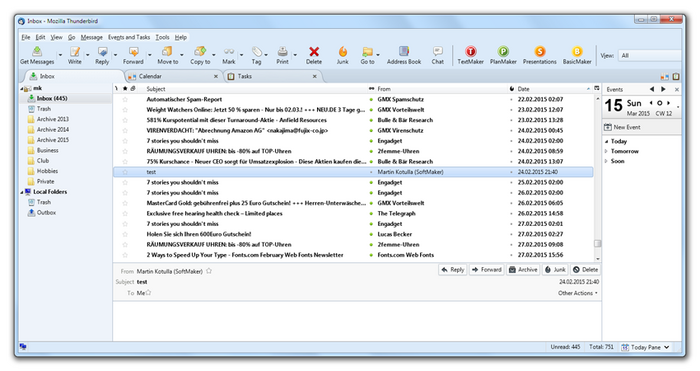Expand the Tomorrow section in Events

coord(606,151)
